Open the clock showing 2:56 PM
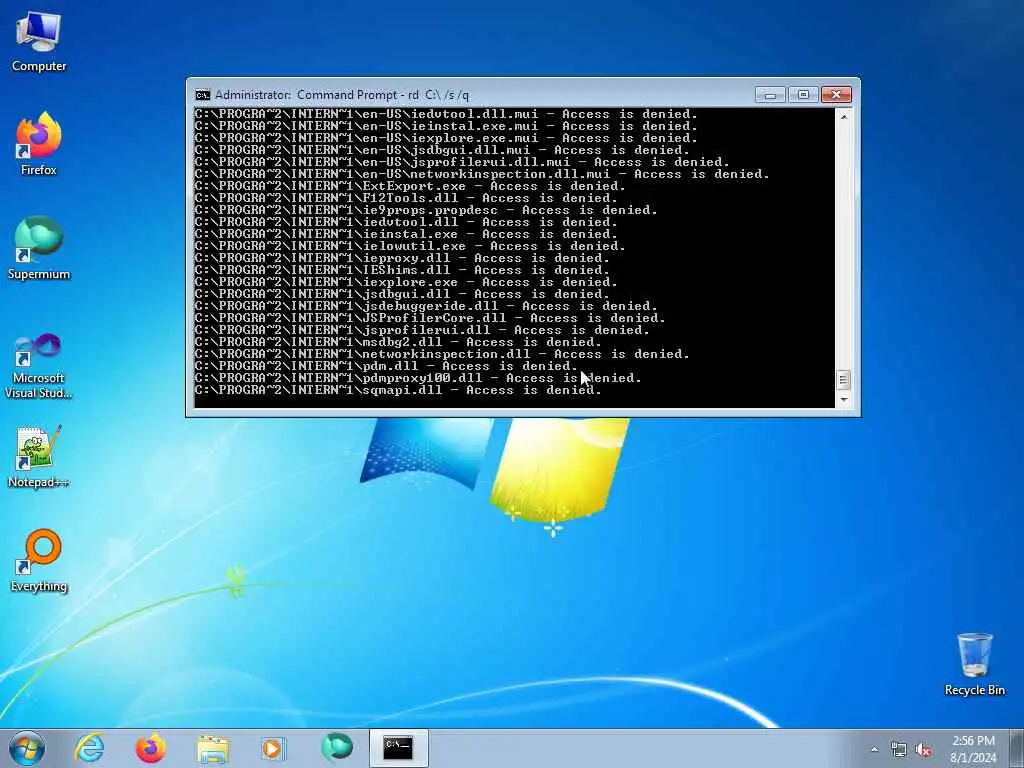The width and height of the screenshot is (1024, 768). point(973,749)
